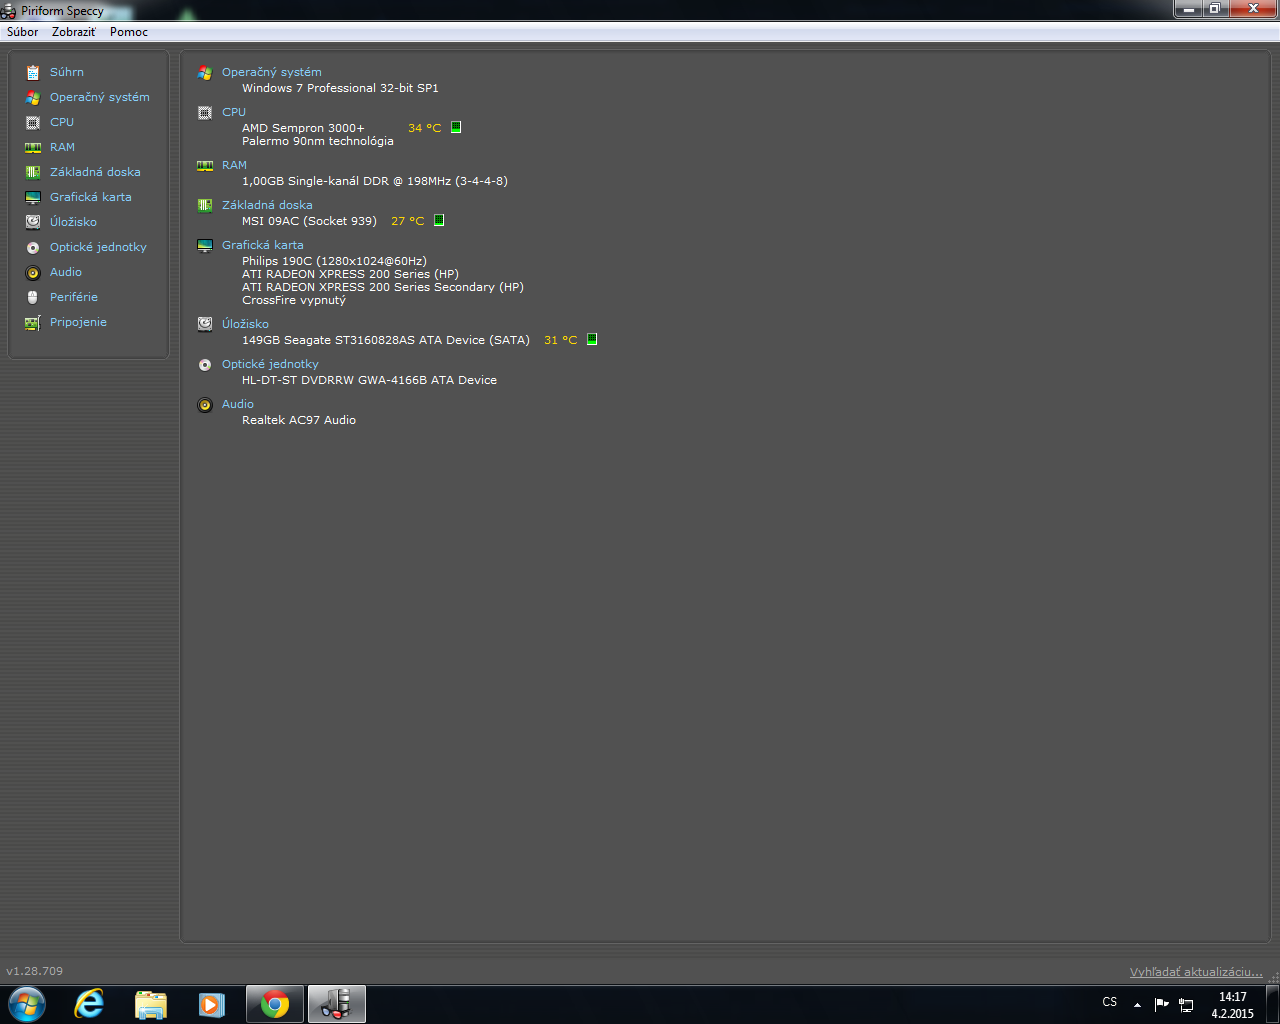Click the 31 °C drive temperature value

click(x=560, y=340)
